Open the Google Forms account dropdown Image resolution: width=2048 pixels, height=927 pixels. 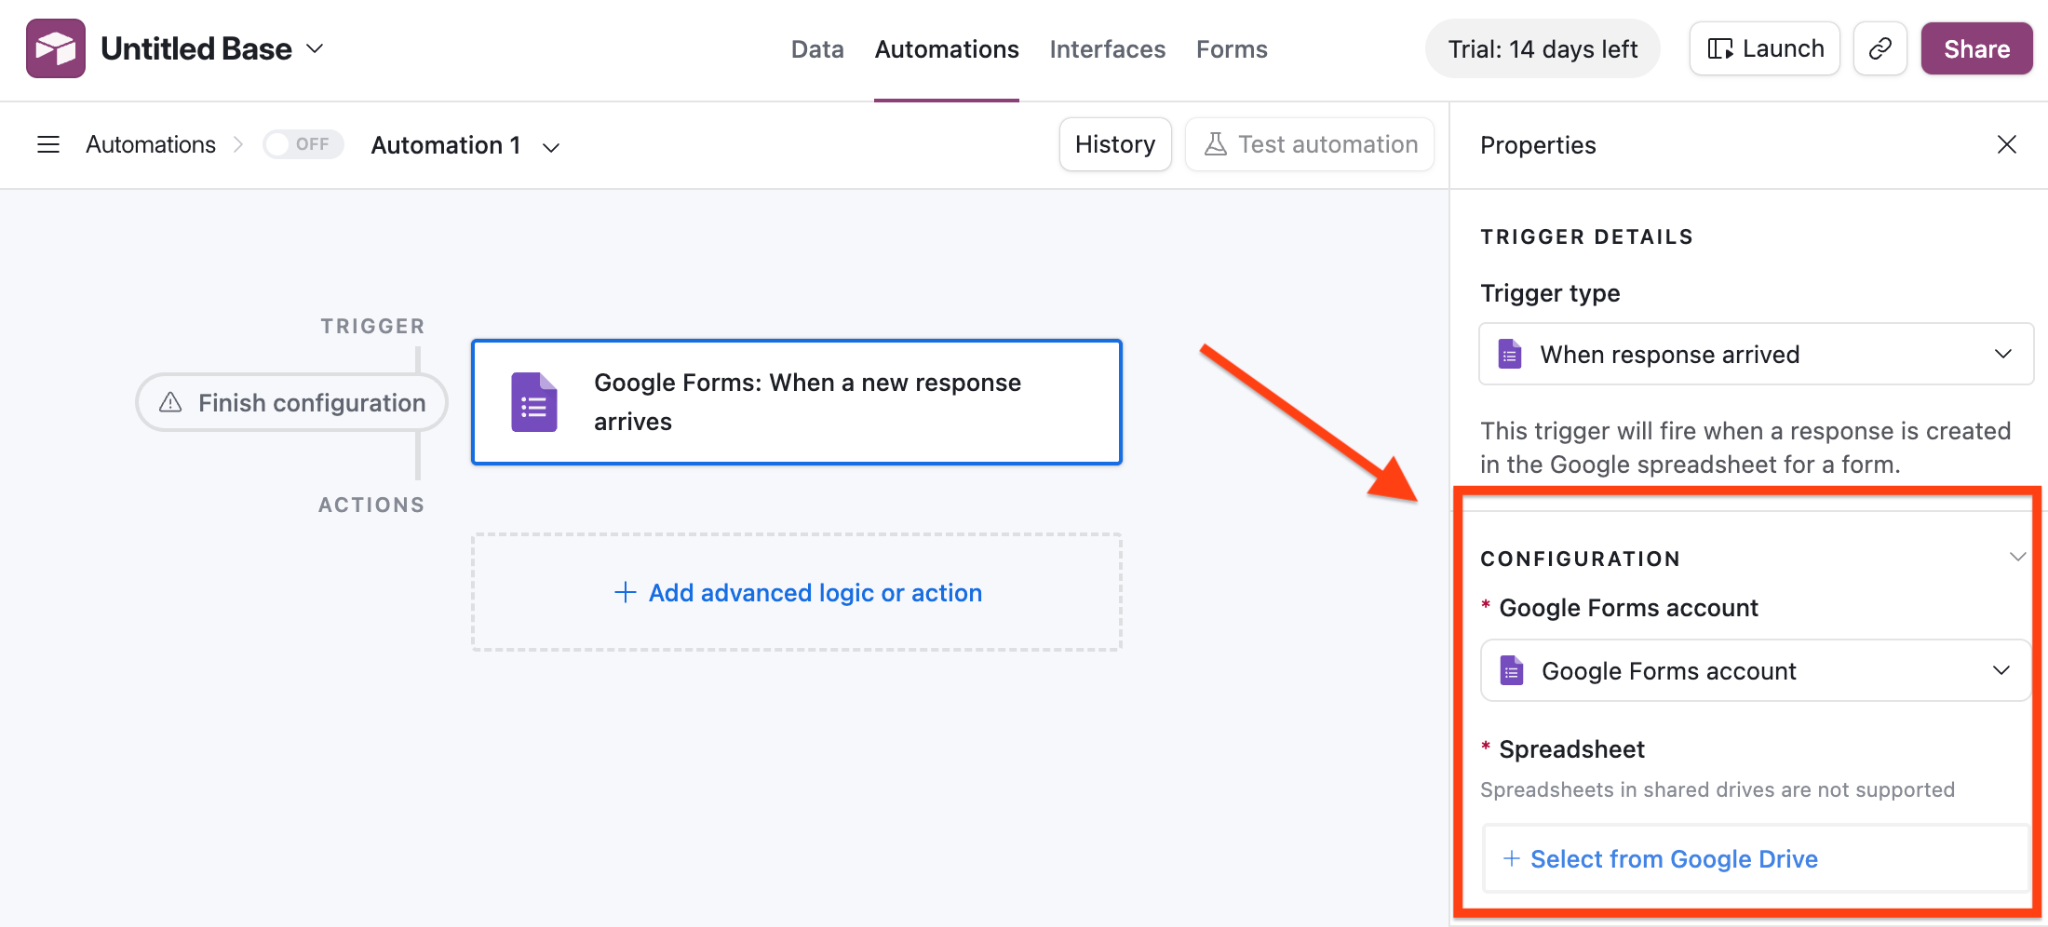point(2003,670)
